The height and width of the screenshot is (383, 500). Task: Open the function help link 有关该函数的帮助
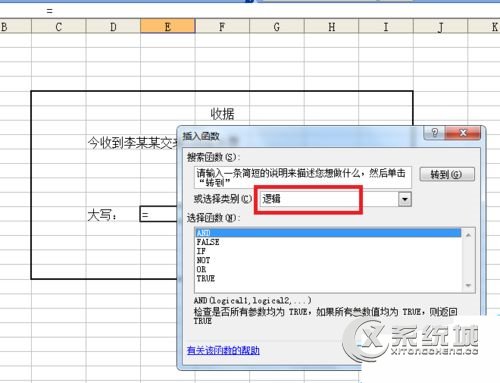(x=223, y=350)
